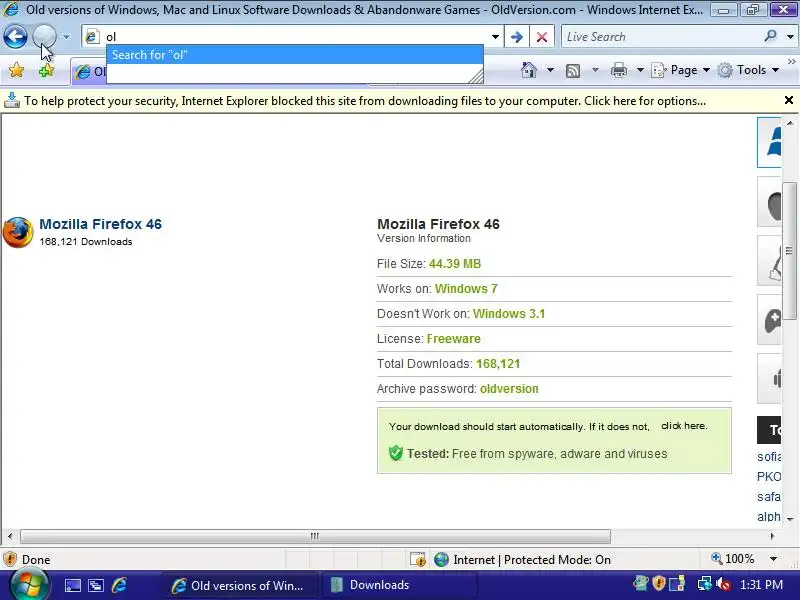This screenshot has width=800, height=600.
Task: Click the Apple logo sidebar icon
Action: pyautogui.click(x=769, y=202)
